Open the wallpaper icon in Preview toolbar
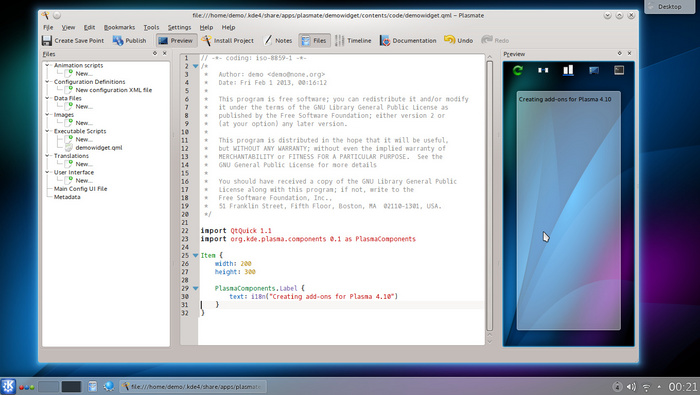 pyautogui.click(x=594, y=70)
